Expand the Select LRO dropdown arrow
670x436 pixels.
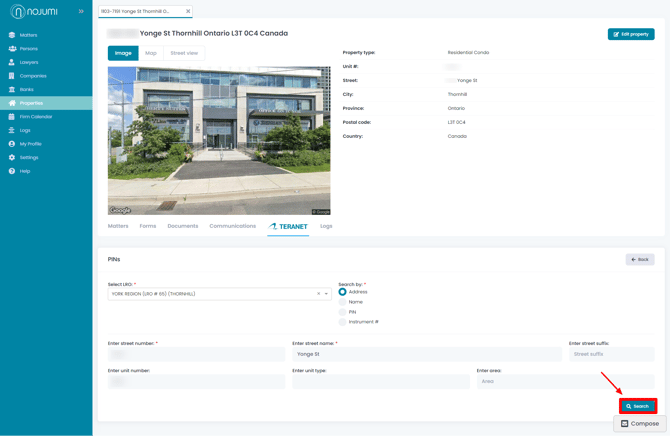pyautogui.click(x=326, y=294)
